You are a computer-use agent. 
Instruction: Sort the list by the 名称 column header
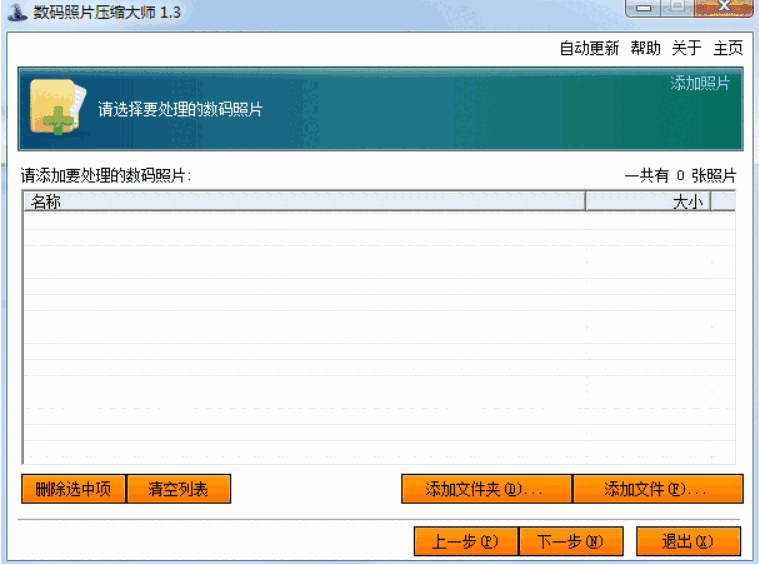(304, 201)
